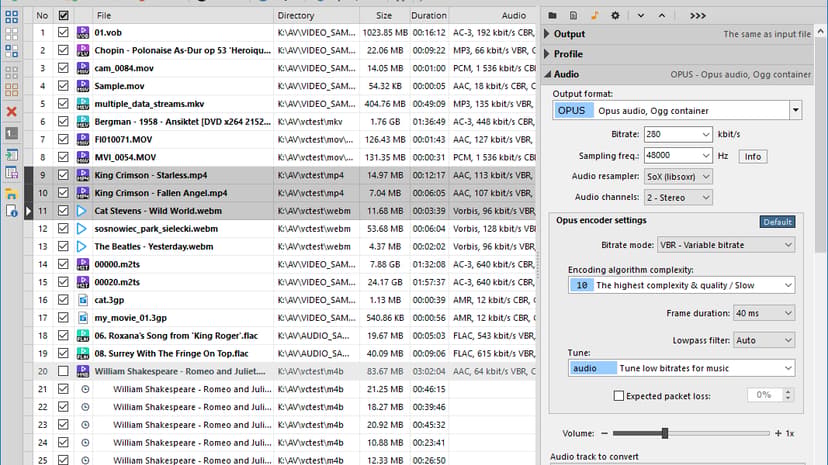Expand the Output section
Viewport: 828px width, 465px height.
pos(548,34)
